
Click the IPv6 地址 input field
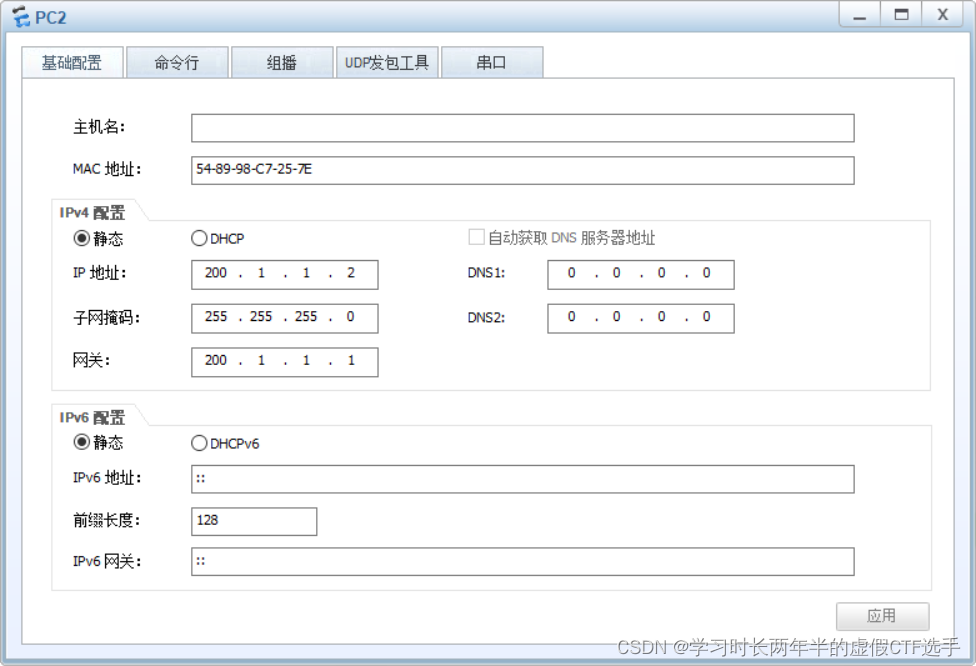[523, 479]
